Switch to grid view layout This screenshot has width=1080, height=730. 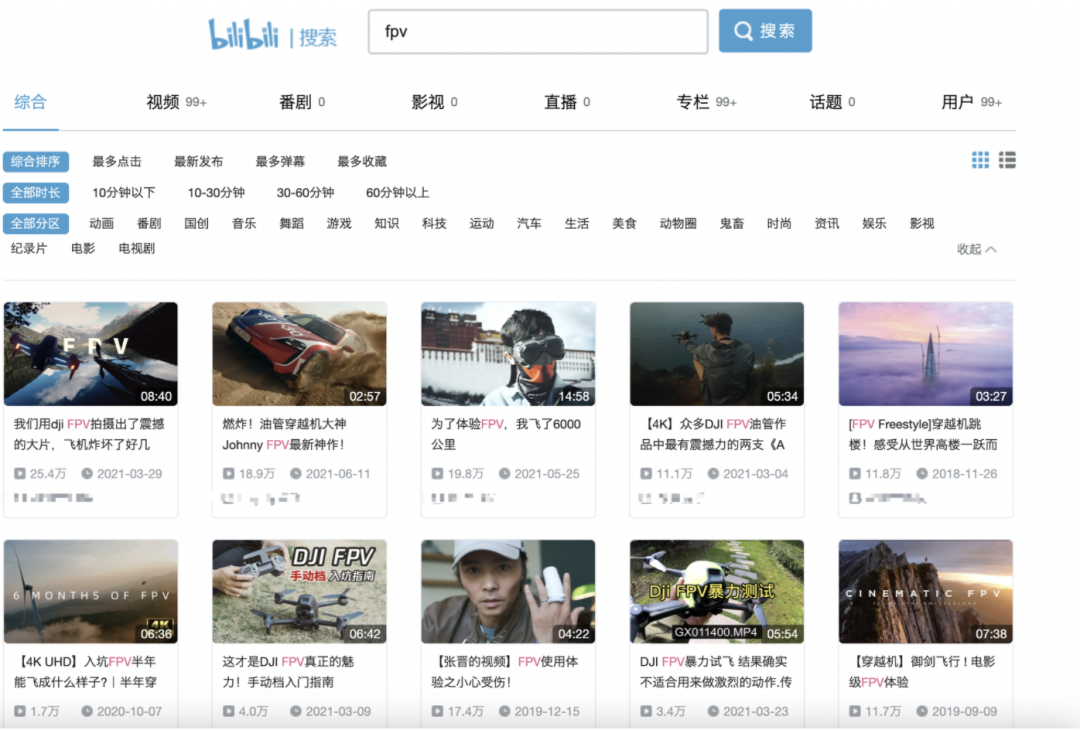(x=979, y=159)
